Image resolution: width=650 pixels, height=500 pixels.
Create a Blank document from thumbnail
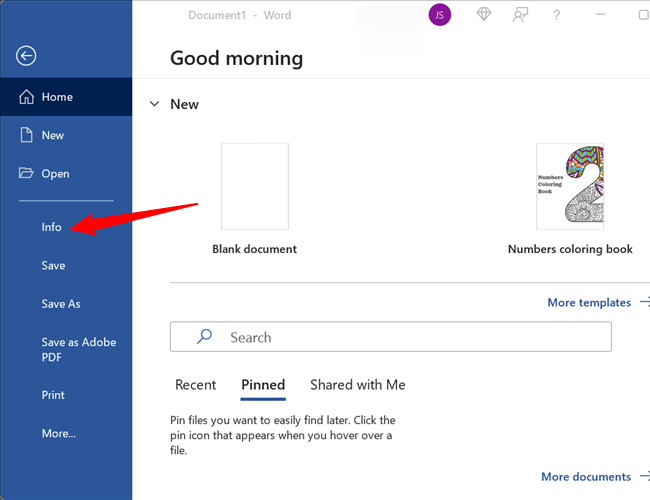pos(255,186)
